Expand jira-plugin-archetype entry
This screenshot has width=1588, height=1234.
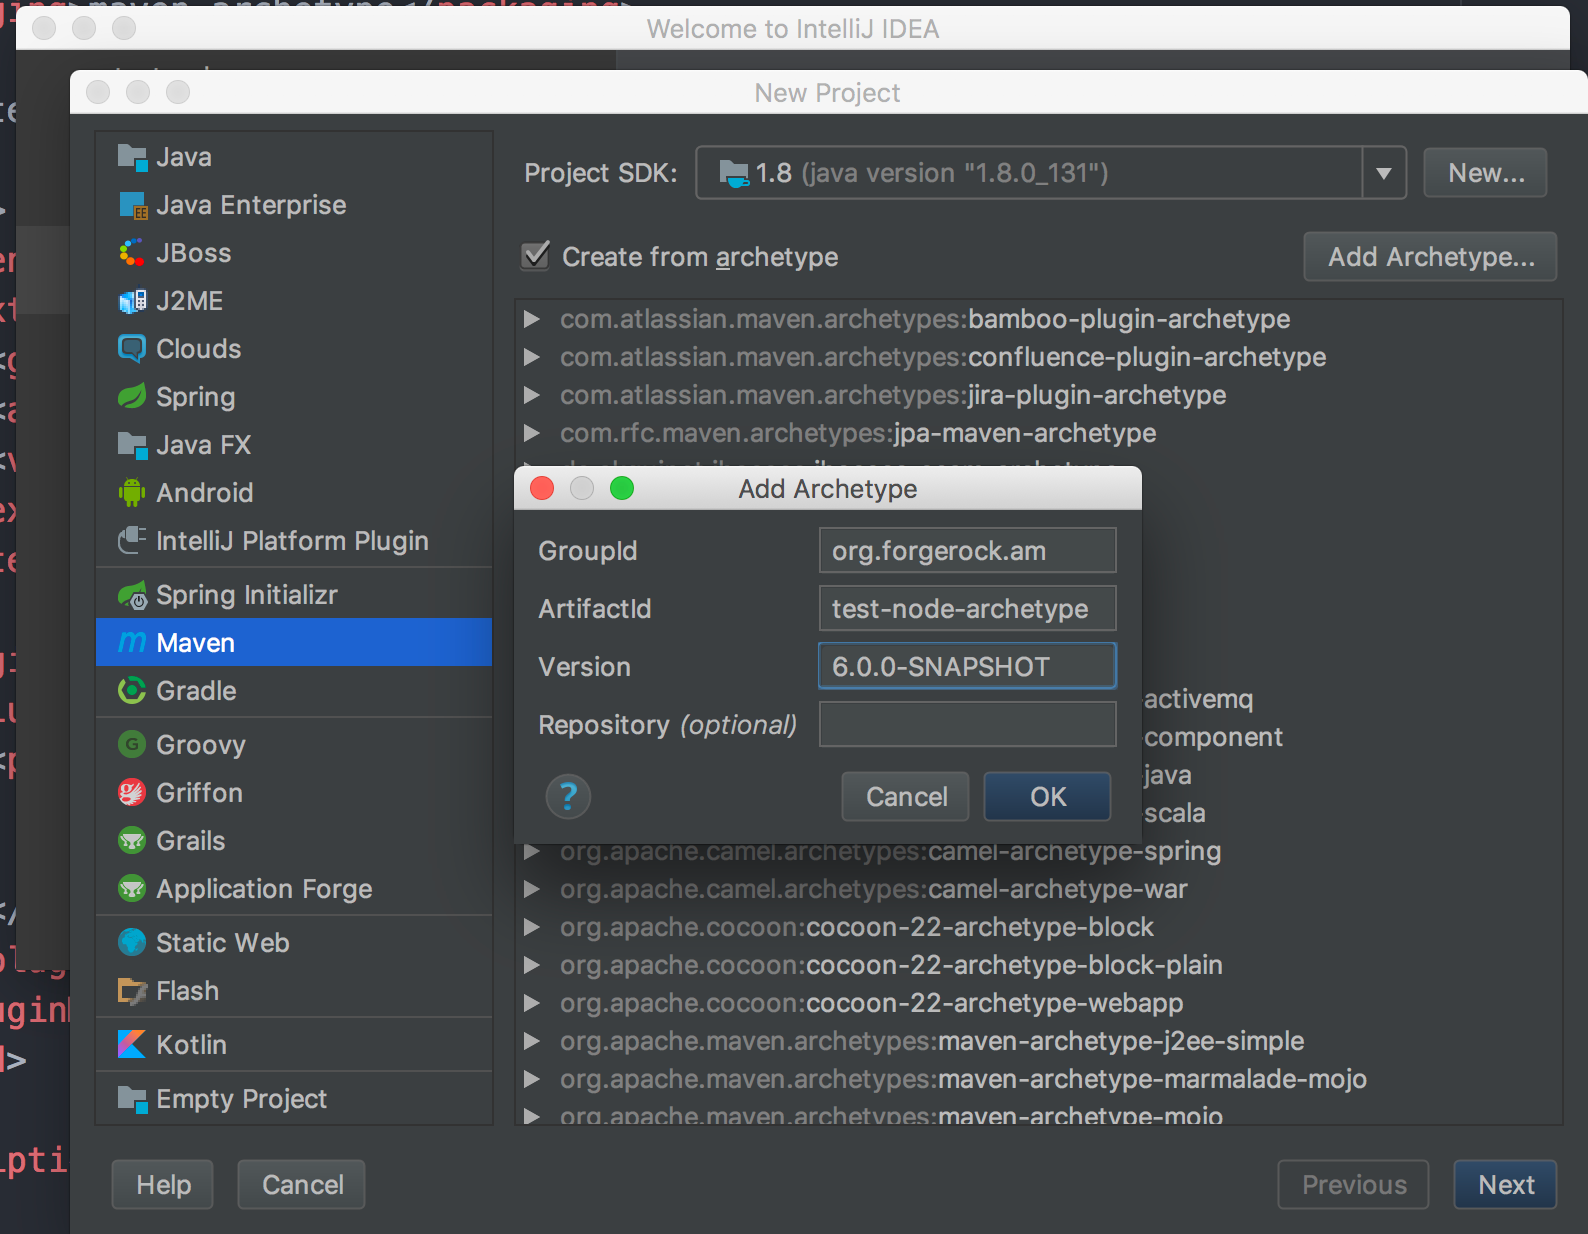tap(532, 395)
